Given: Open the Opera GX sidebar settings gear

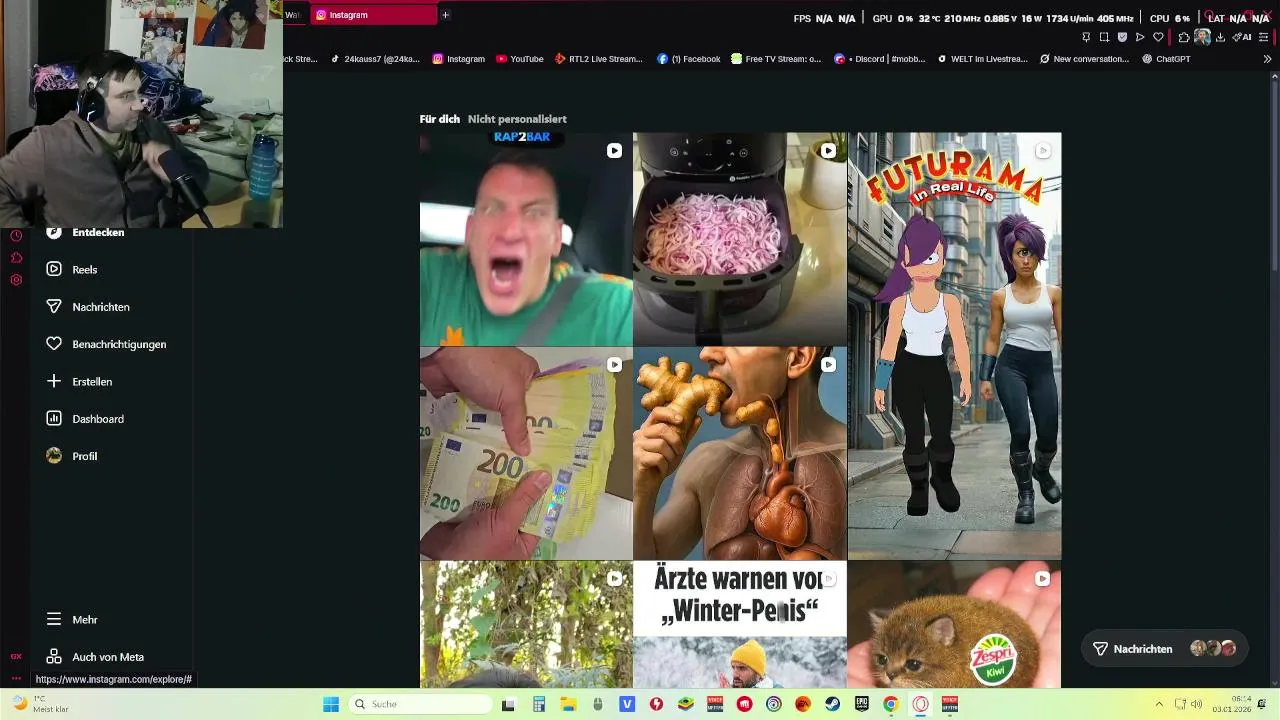Looking at the screenshot, I should tap(16, 280).
